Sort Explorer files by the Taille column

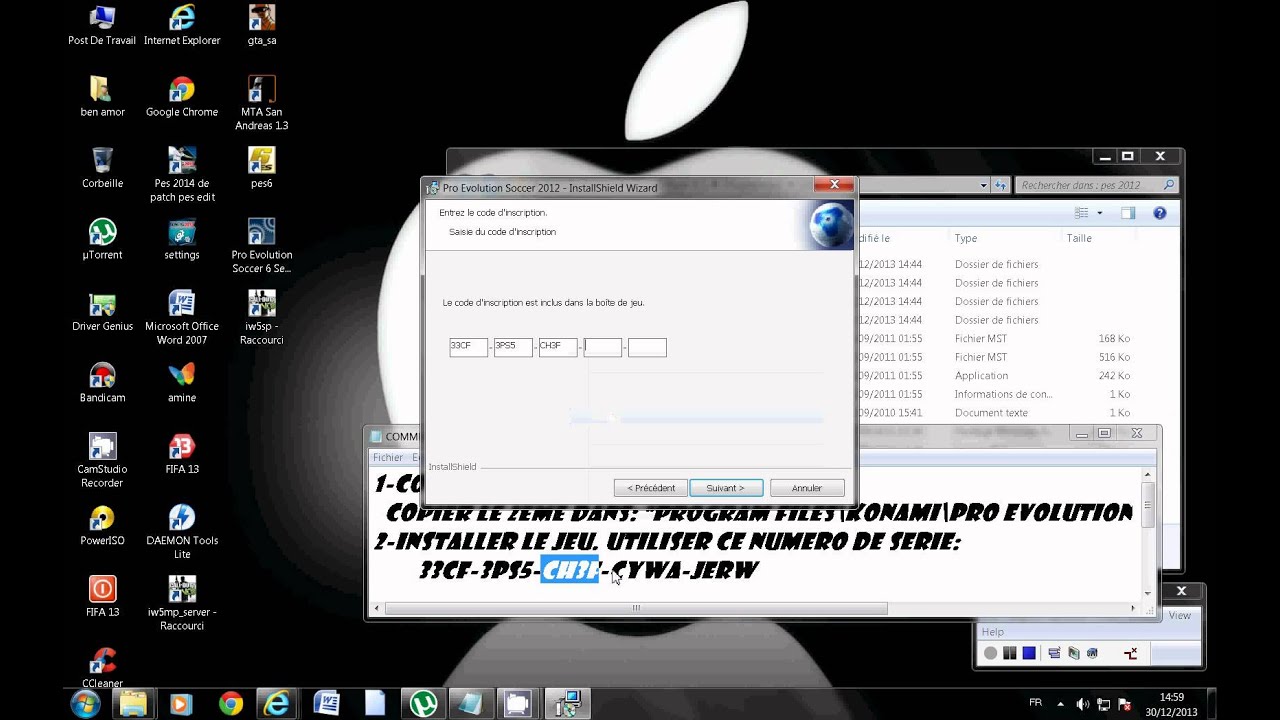coord(1079,238)
